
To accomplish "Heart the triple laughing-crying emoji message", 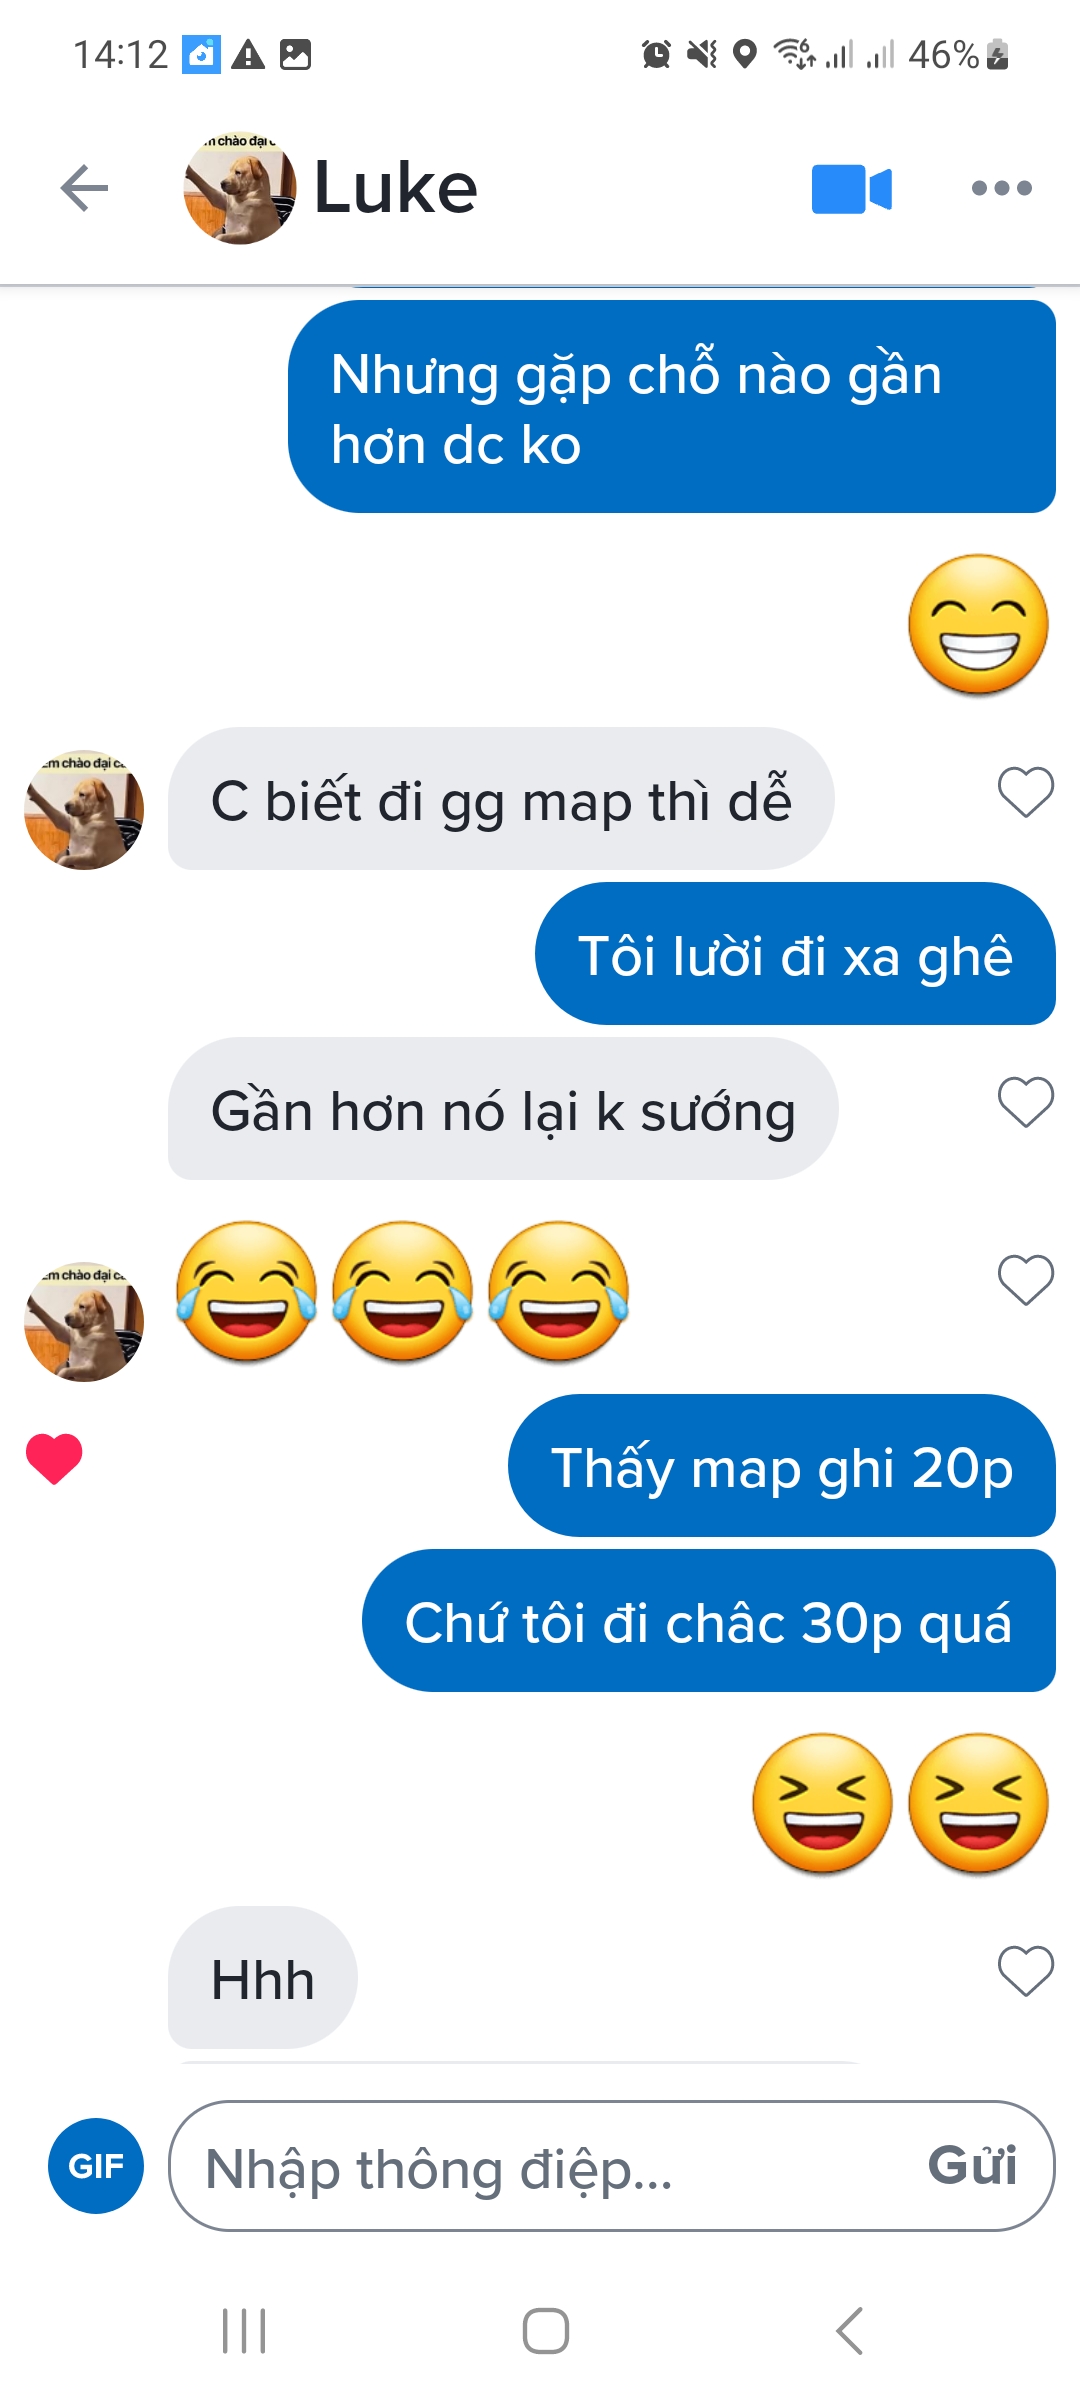I will [1026, 1280].
